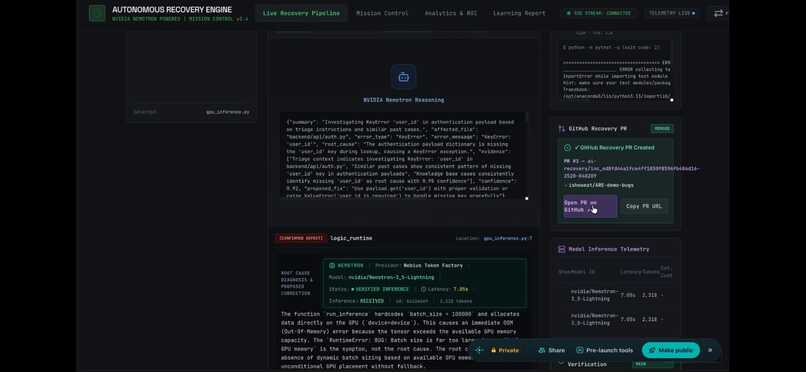Click the Model Inference Telemetry heading

(x=609, y=249)
